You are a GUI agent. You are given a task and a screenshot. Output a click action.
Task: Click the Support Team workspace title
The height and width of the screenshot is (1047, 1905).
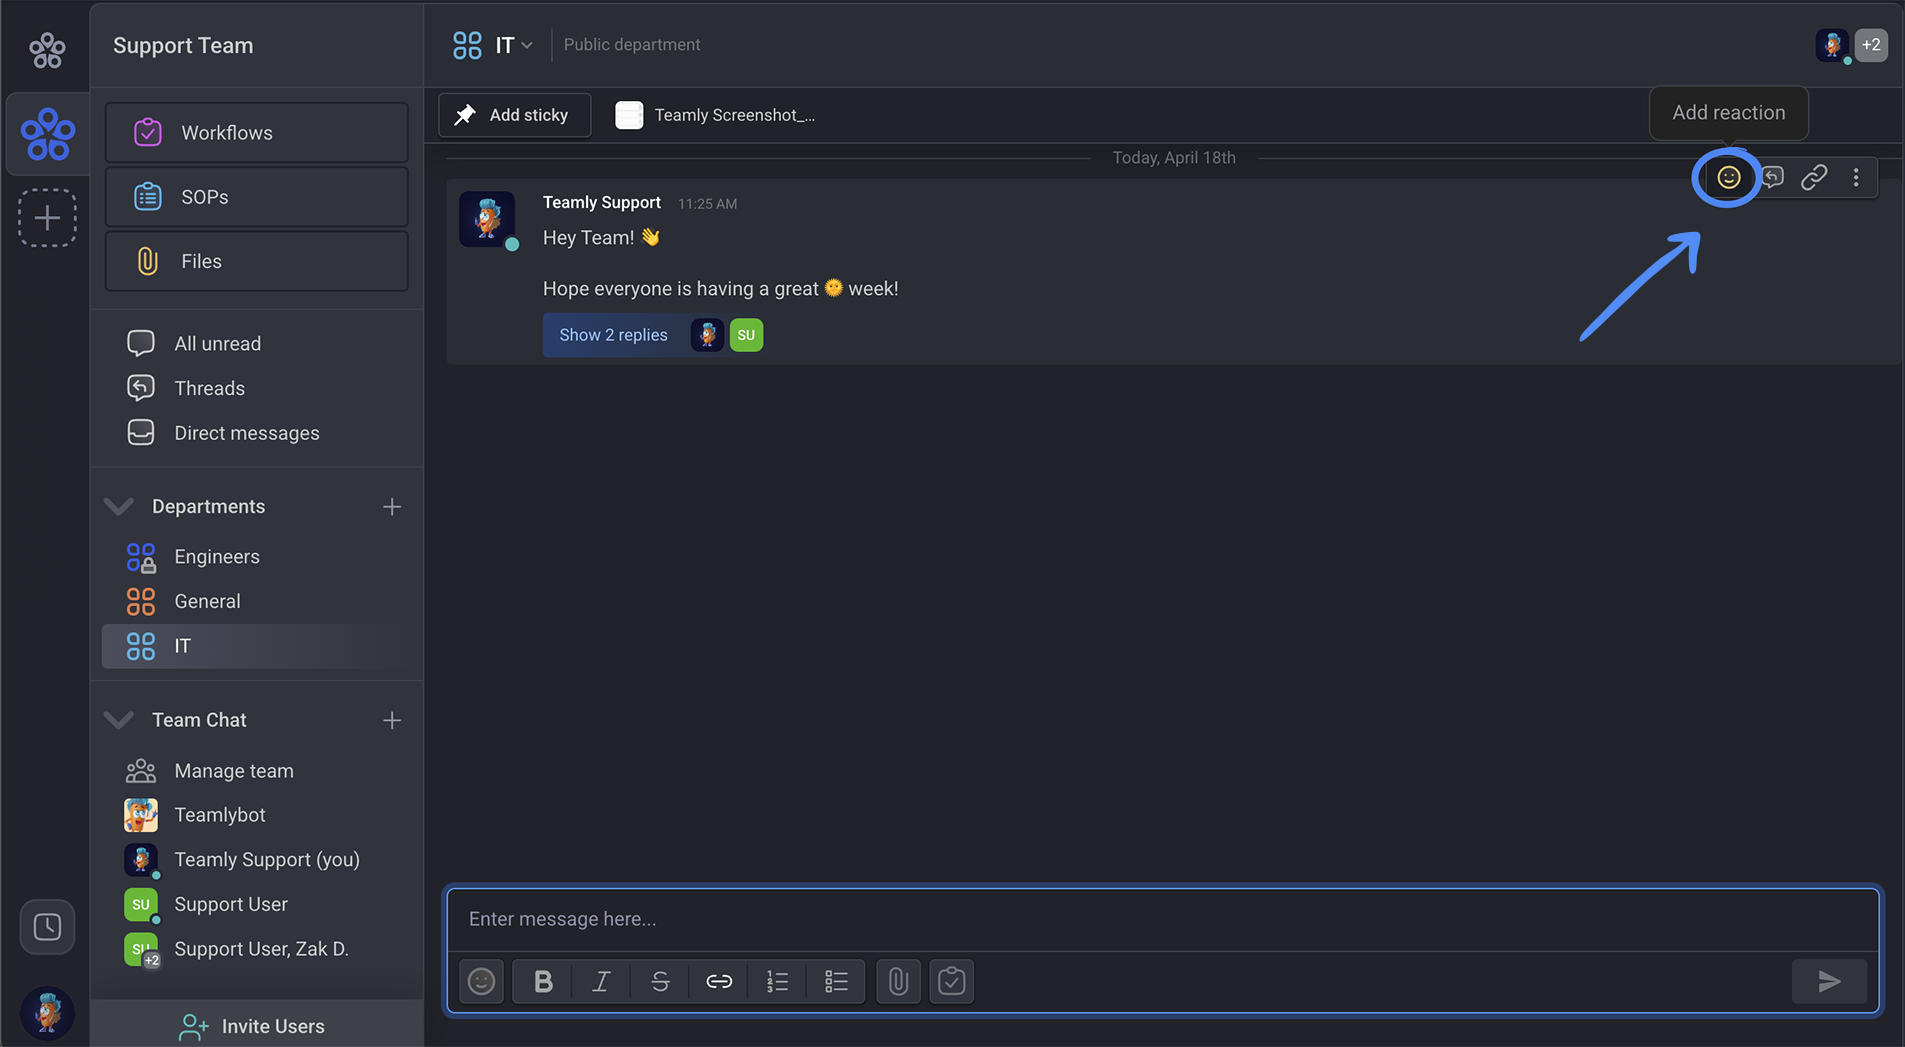(x=183, y=45)
